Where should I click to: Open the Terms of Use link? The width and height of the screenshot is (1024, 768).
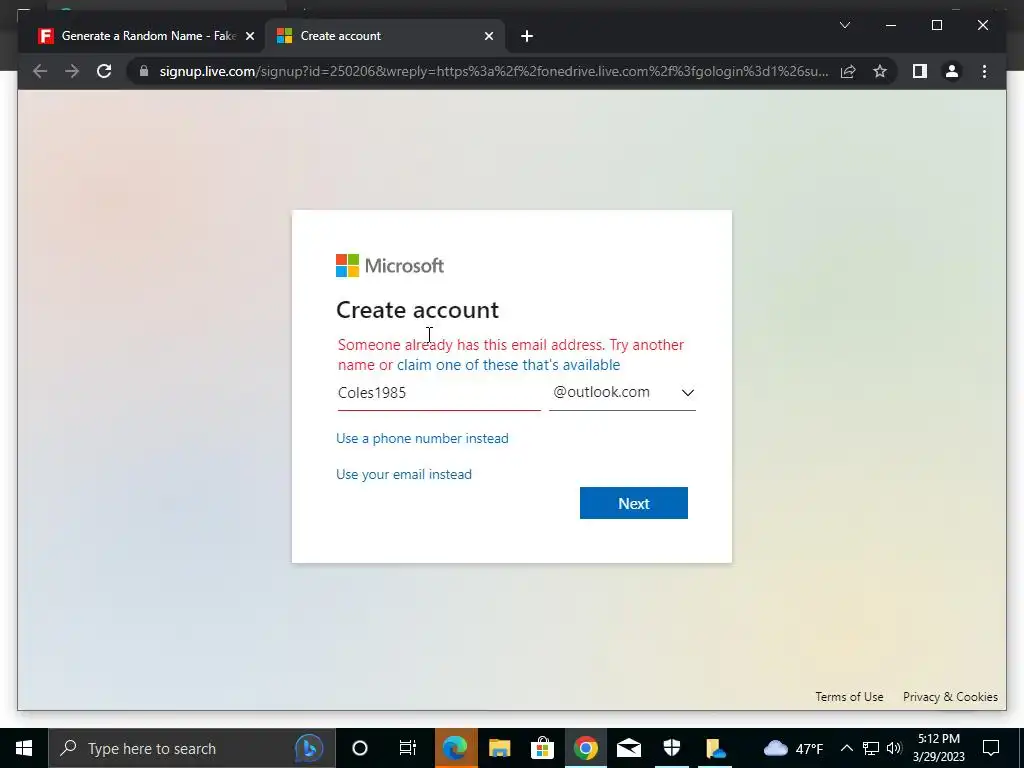849,697
